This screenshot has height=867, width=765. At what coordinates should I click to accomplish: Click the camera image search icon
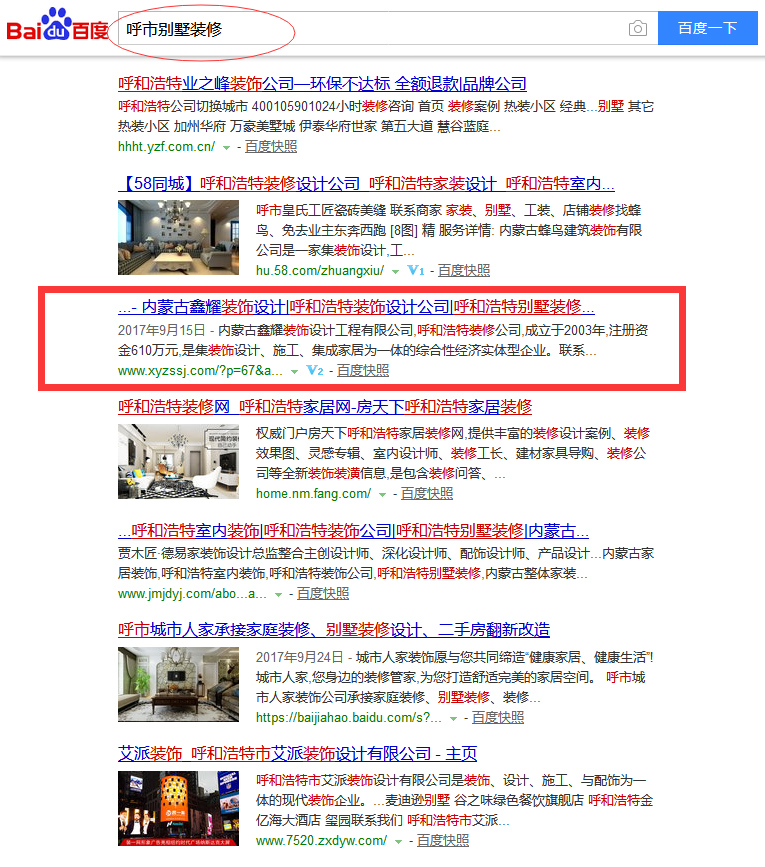coord(637,29)
